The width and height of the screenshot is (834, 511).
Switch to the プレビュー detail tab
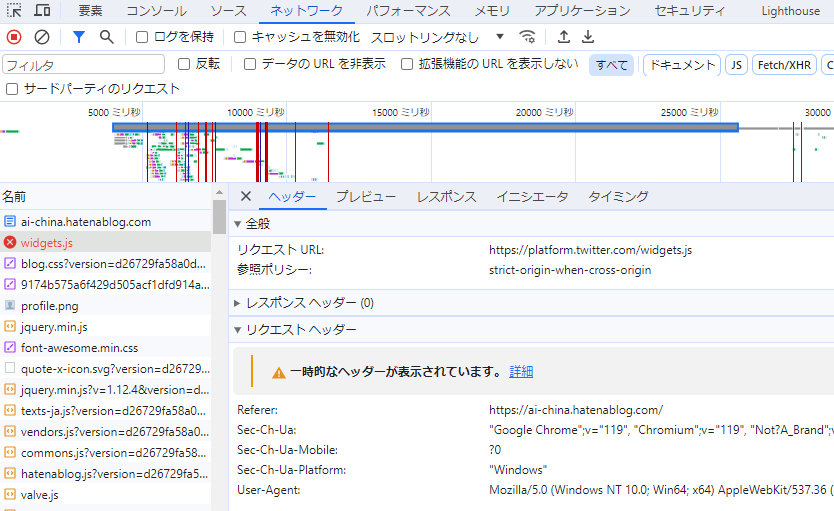tap(366, 197)
